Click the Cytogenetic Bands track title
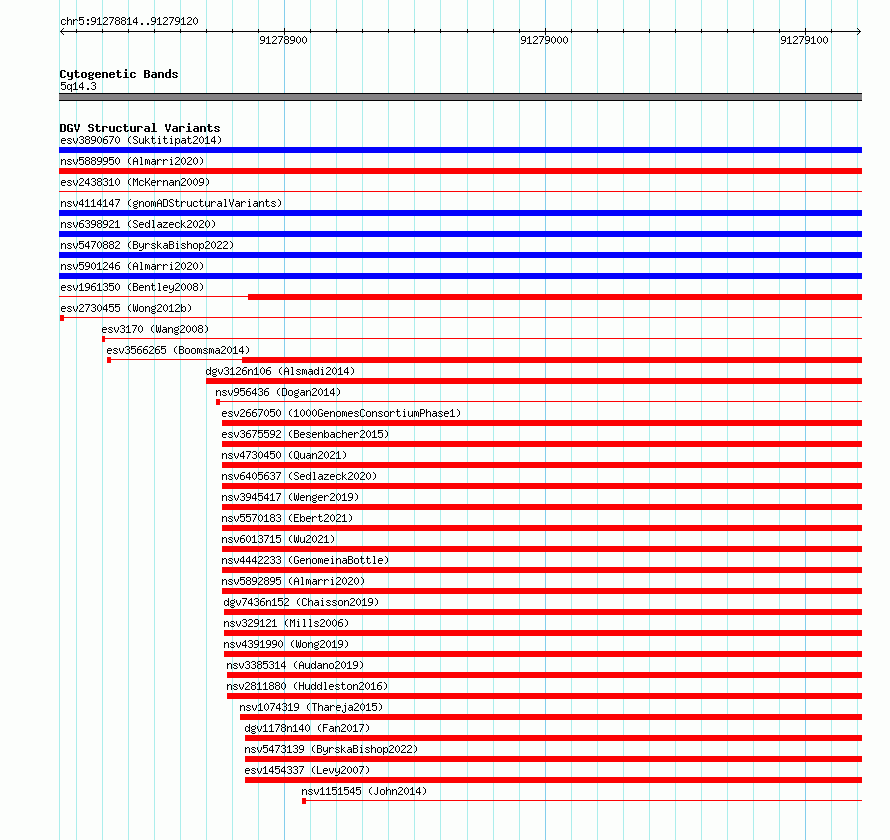The width and height of the screenshot is (890, 840). coord(119,74)
